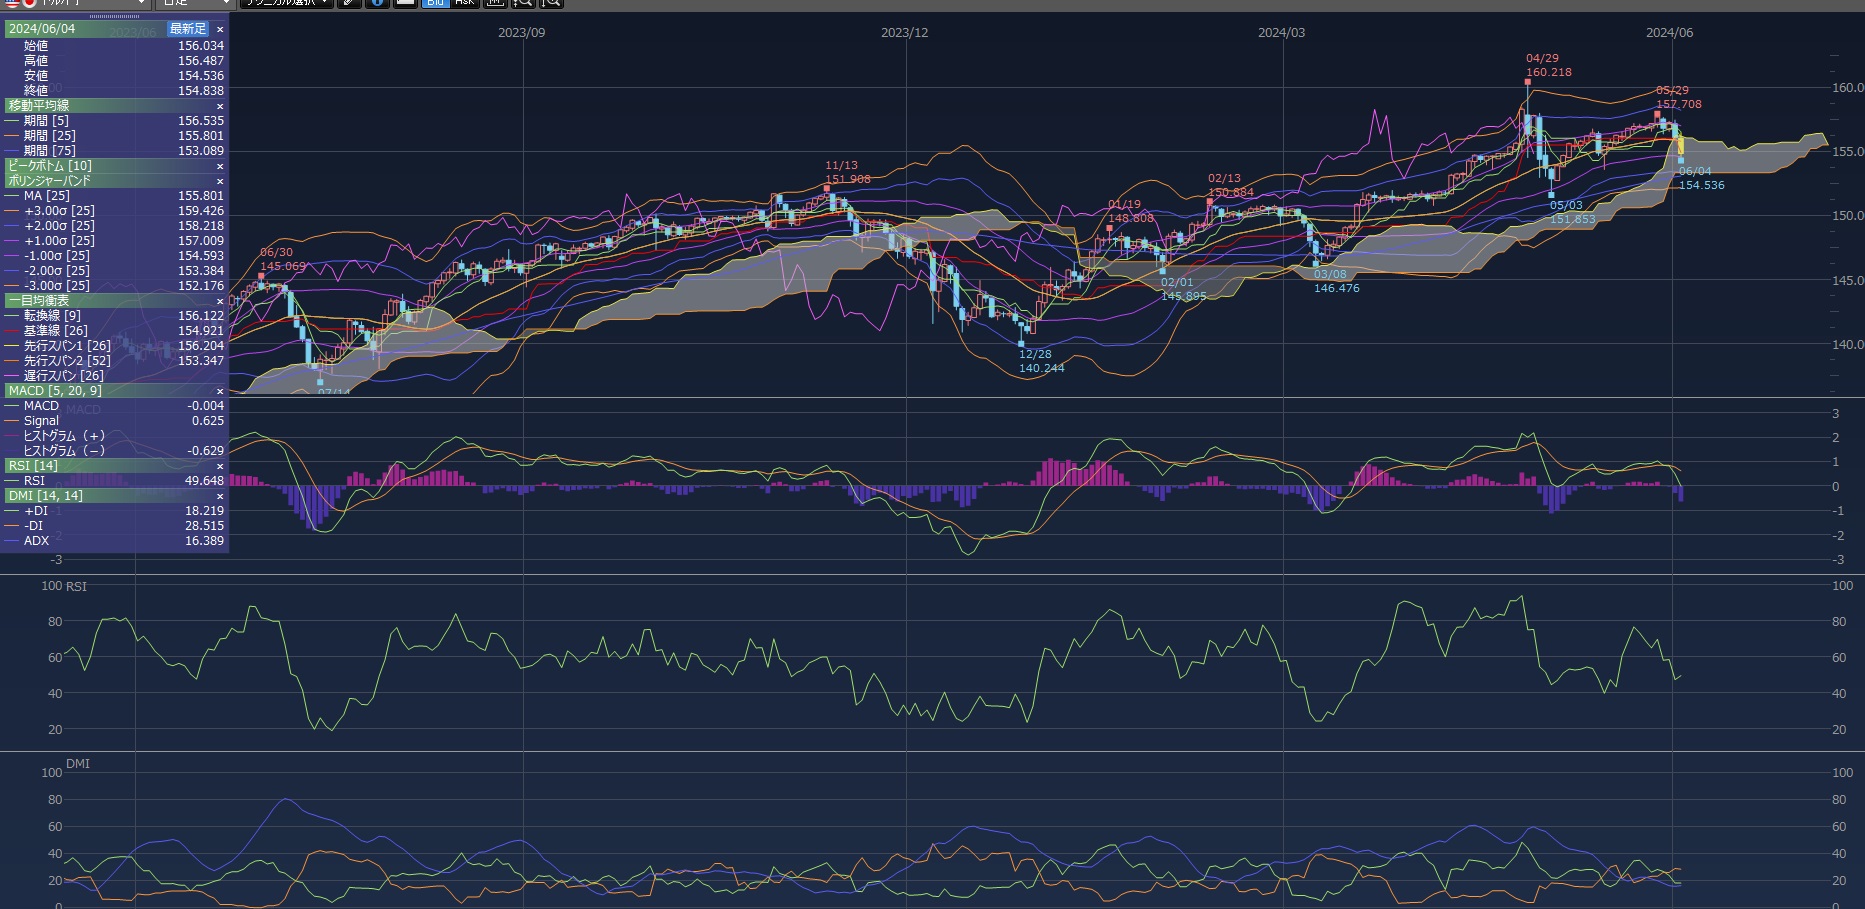Select the Bid price toggle
1865x909 pixels.
pos(435,3)
